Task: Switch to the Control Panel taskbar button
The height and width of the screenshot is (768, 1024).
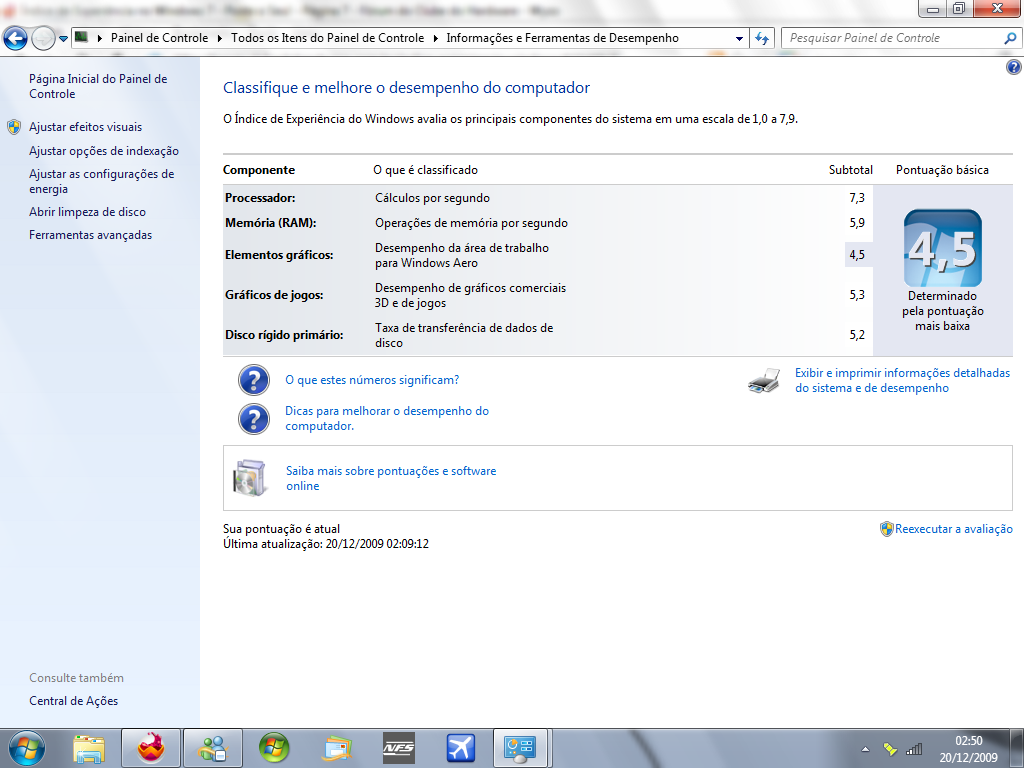Action: 521,748
